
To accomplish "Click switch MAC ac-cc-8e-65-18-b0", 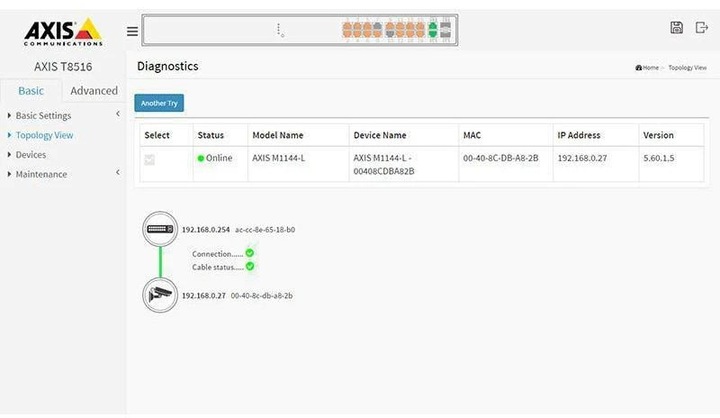I will tap(265, 229).
